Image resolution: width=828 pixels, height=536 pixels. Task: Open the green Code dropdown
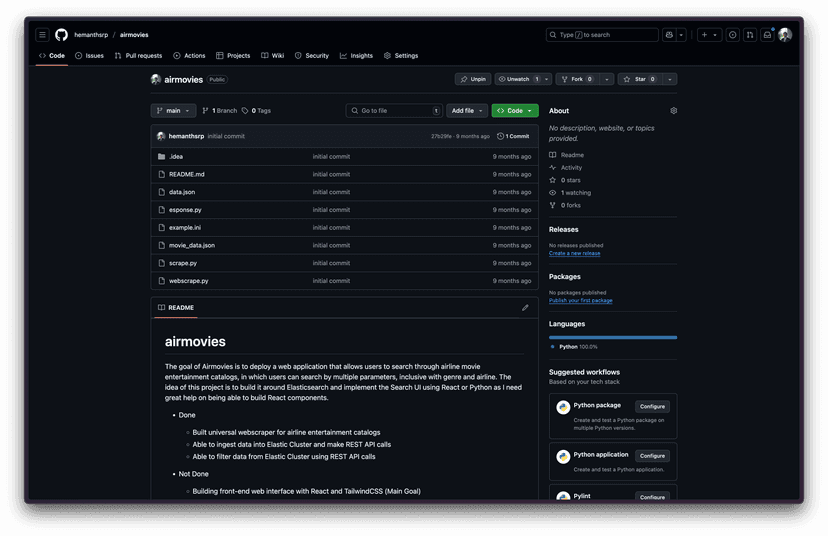tap(514, 111)
